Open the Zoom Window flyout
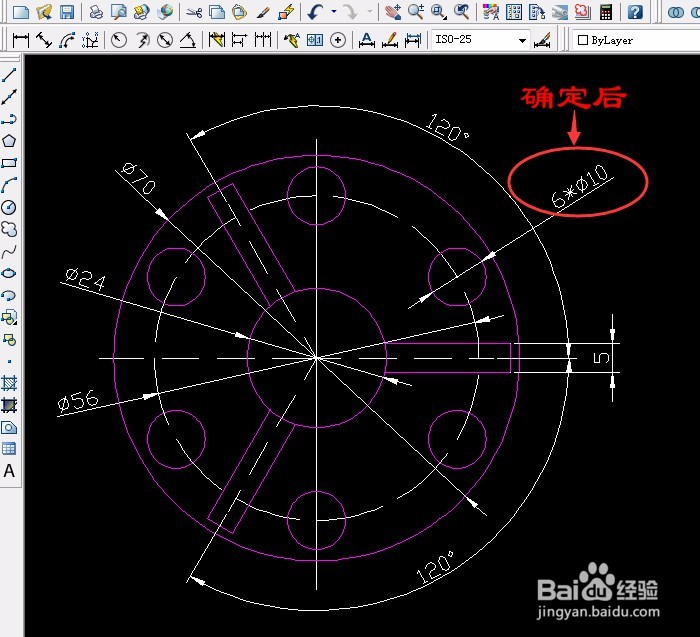Viewport: 700px width, 637px height. pos(439,12)
